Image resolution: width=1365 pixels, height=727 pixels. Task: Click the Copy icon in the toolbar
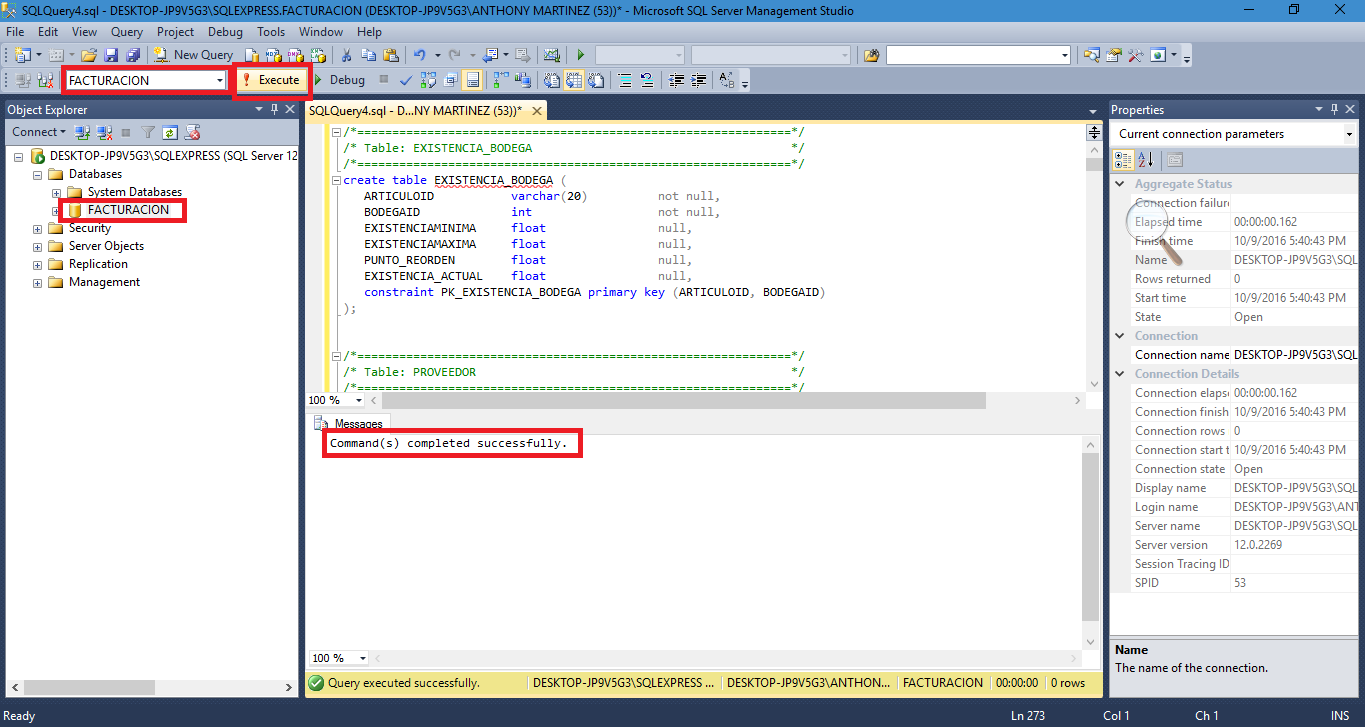tap(368, 55)
